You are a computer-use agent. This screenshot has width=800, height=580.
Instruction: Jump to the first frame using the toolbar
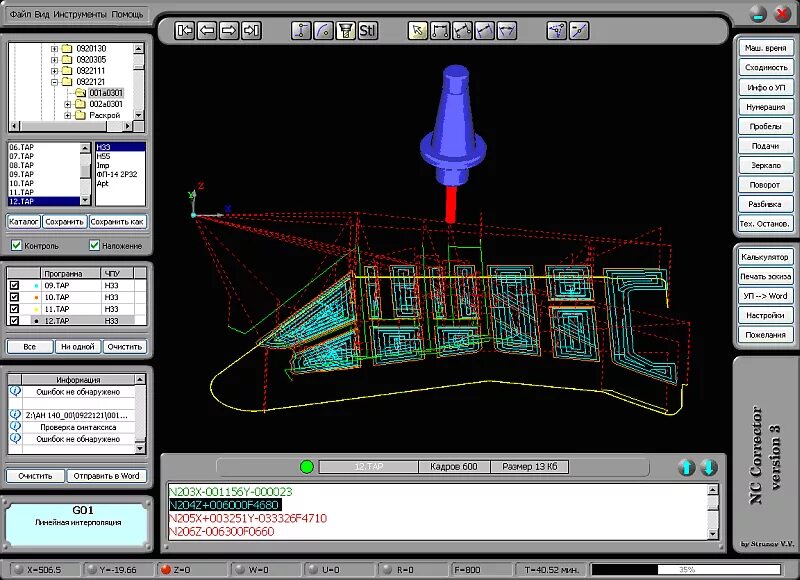coord(184,31)
